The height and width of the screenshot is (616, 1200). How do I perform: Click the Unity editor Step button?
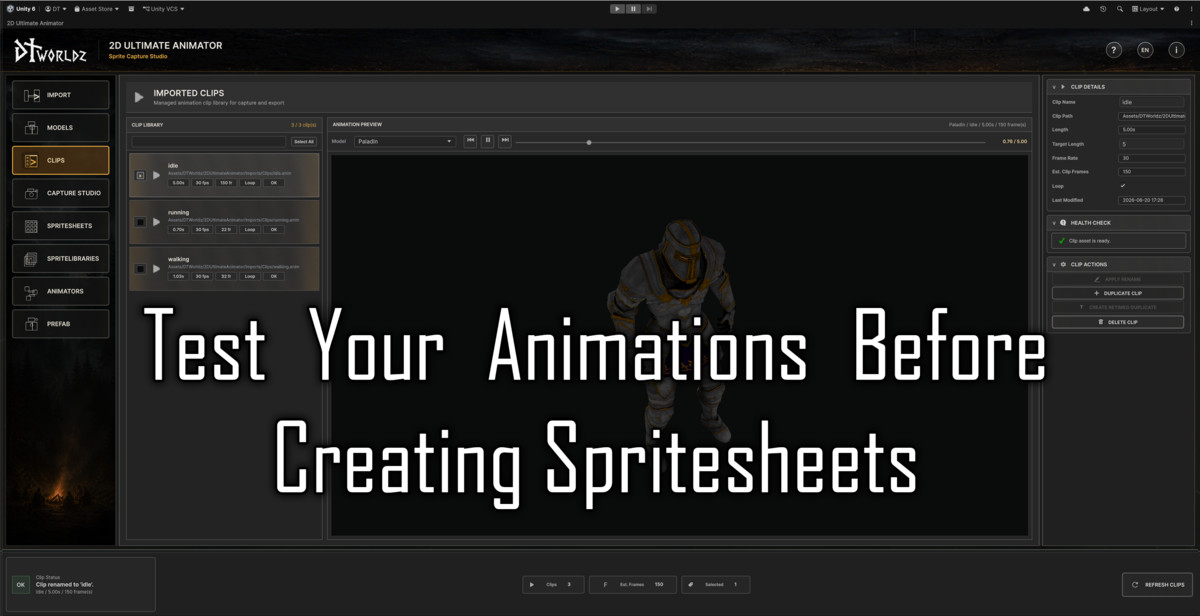650,9
